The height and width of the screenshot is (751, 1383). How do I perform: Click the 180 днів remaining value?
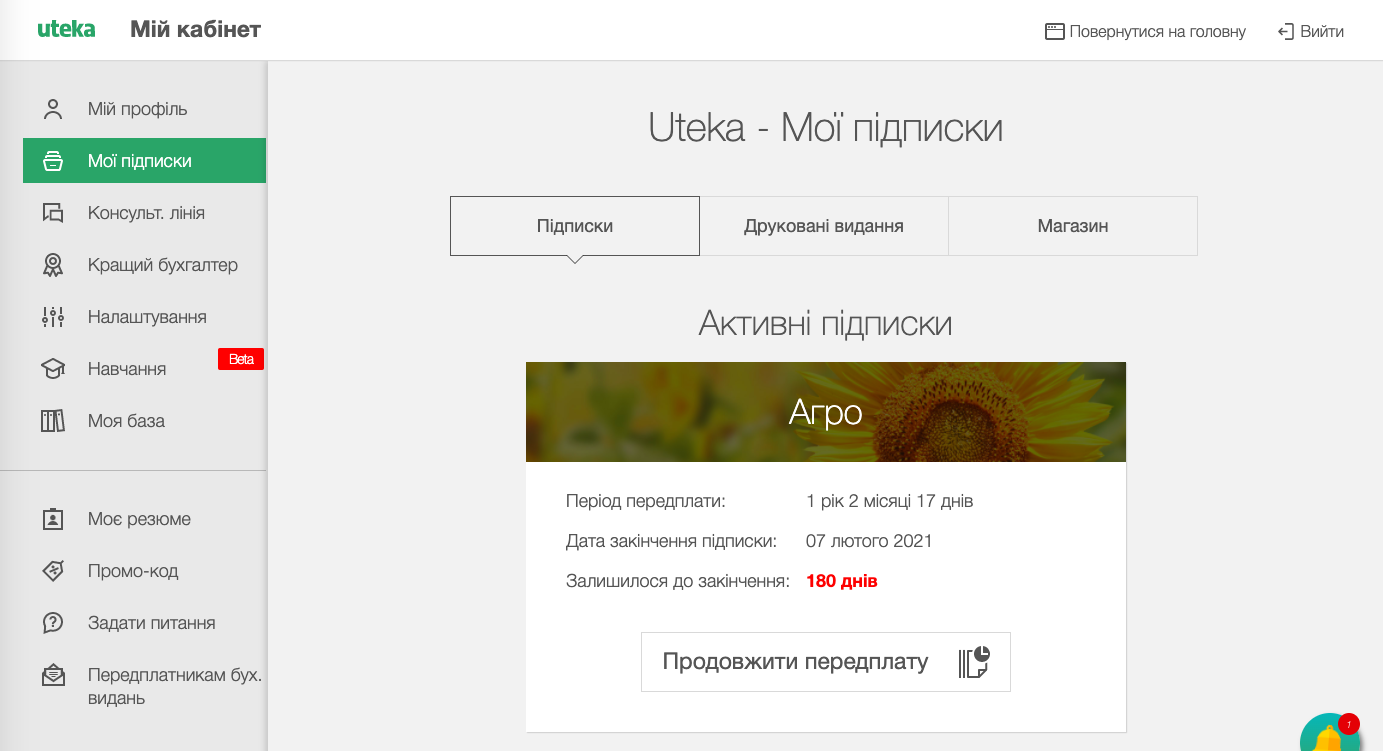(x=842, y=581)
